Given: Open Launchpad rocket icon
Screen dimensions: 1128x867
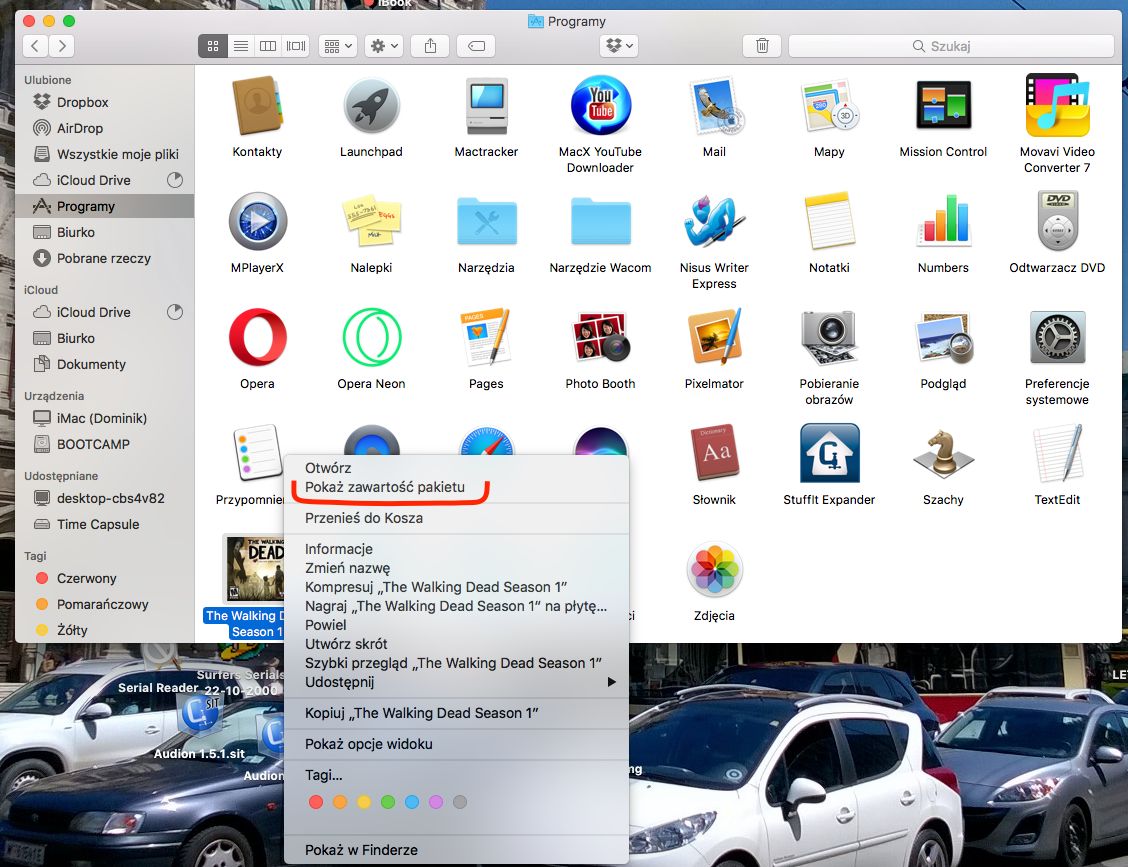Looking at the screenshot, I should 371,106.
